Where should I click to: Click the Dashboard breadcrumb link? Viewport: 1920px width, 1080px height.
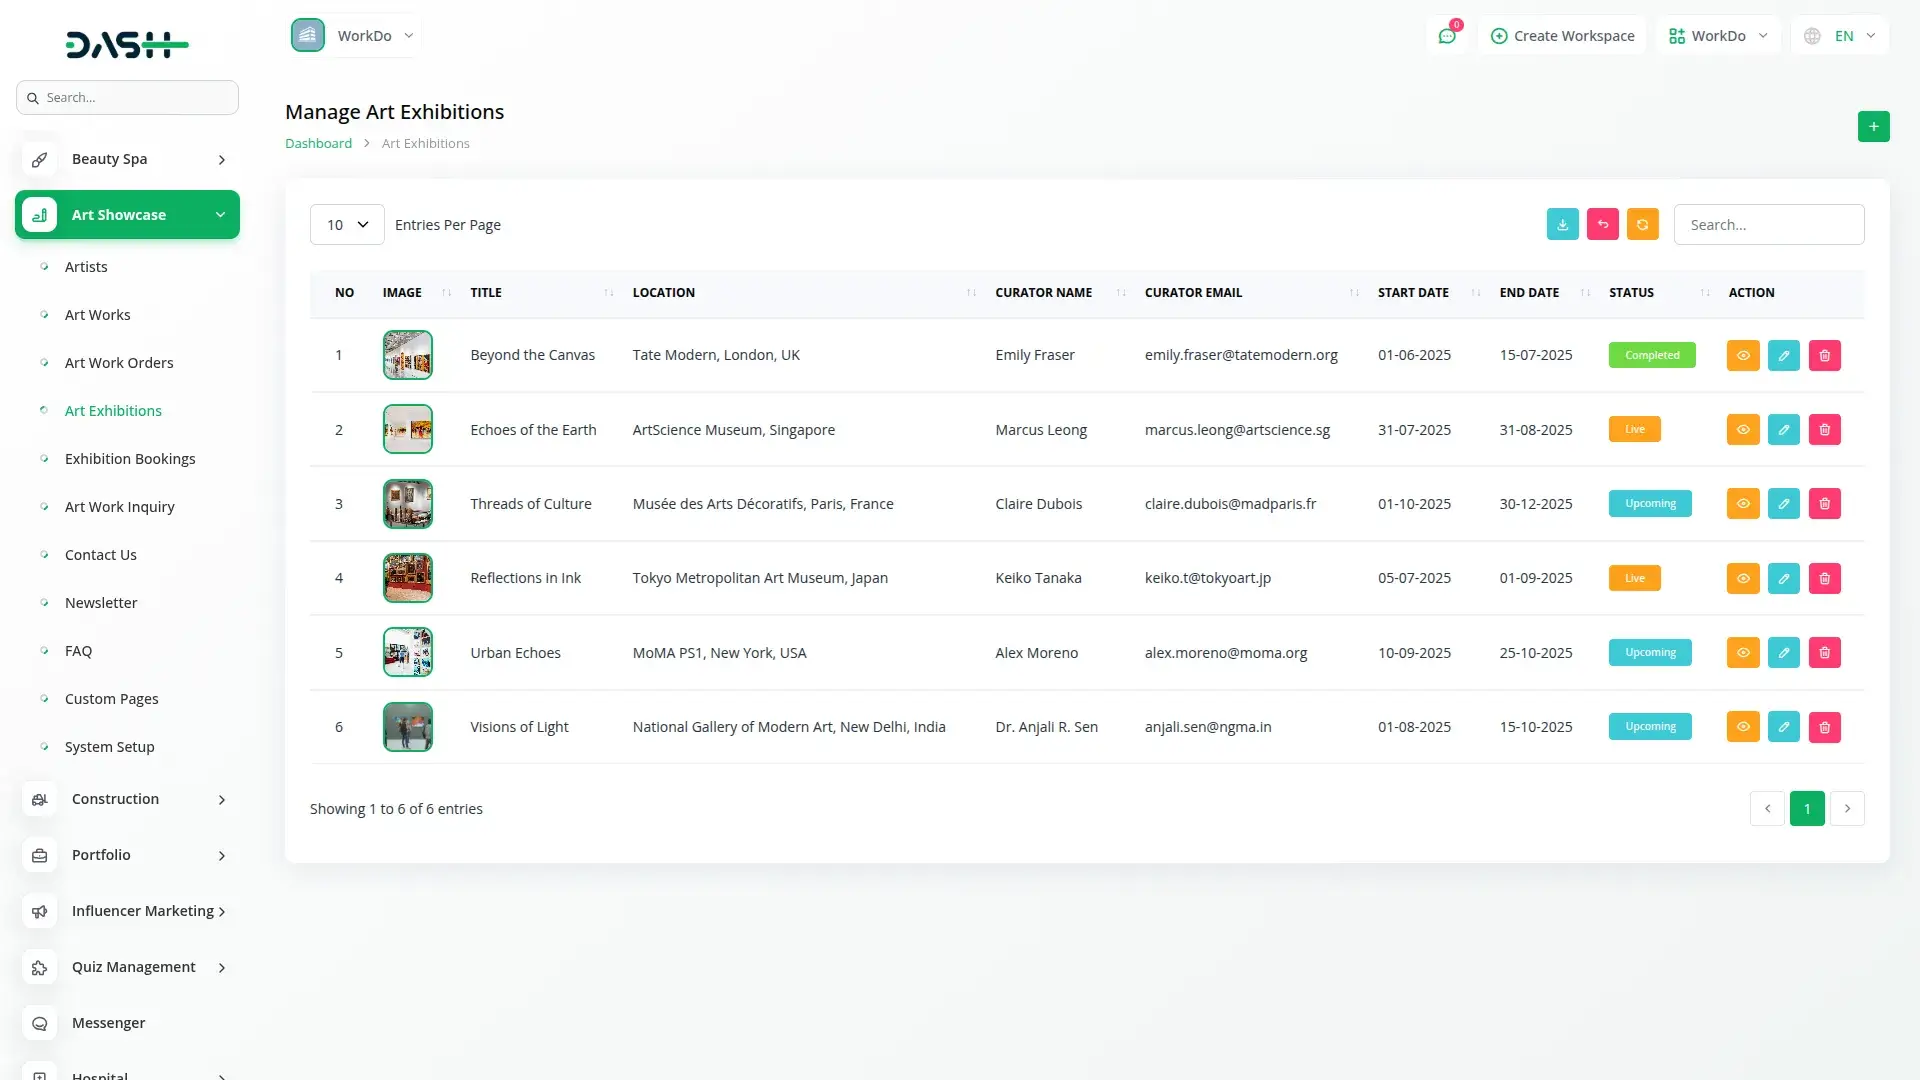318,143
